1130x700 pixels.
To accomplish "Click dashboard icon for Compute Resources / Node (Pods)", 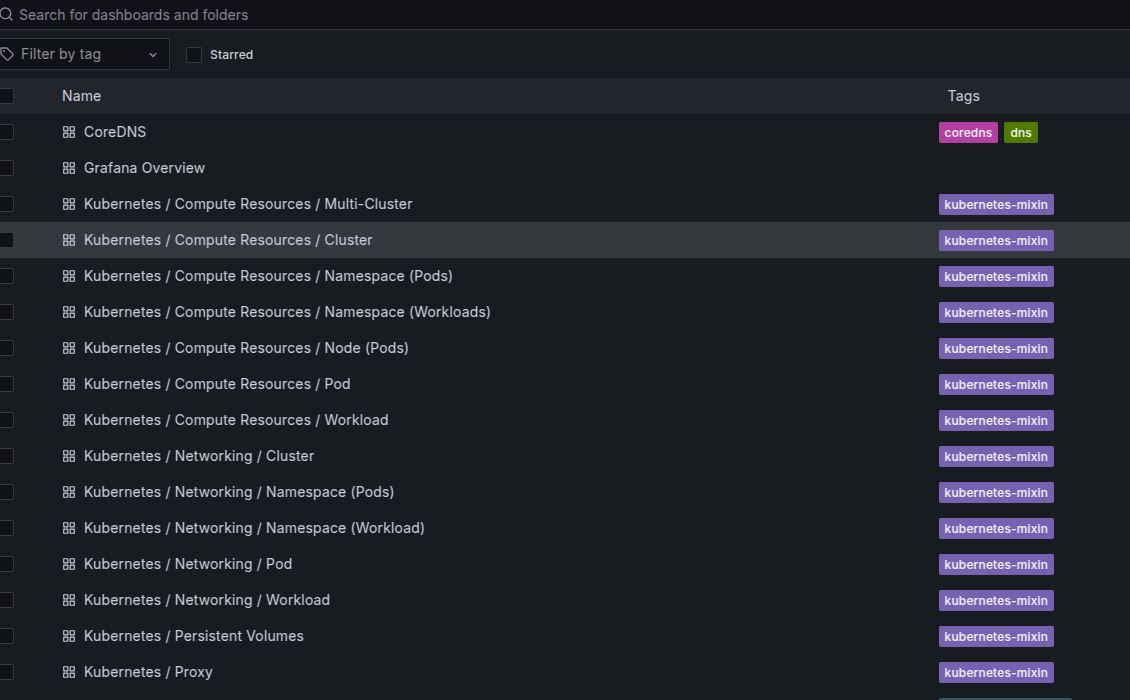I will coord(69,348).
